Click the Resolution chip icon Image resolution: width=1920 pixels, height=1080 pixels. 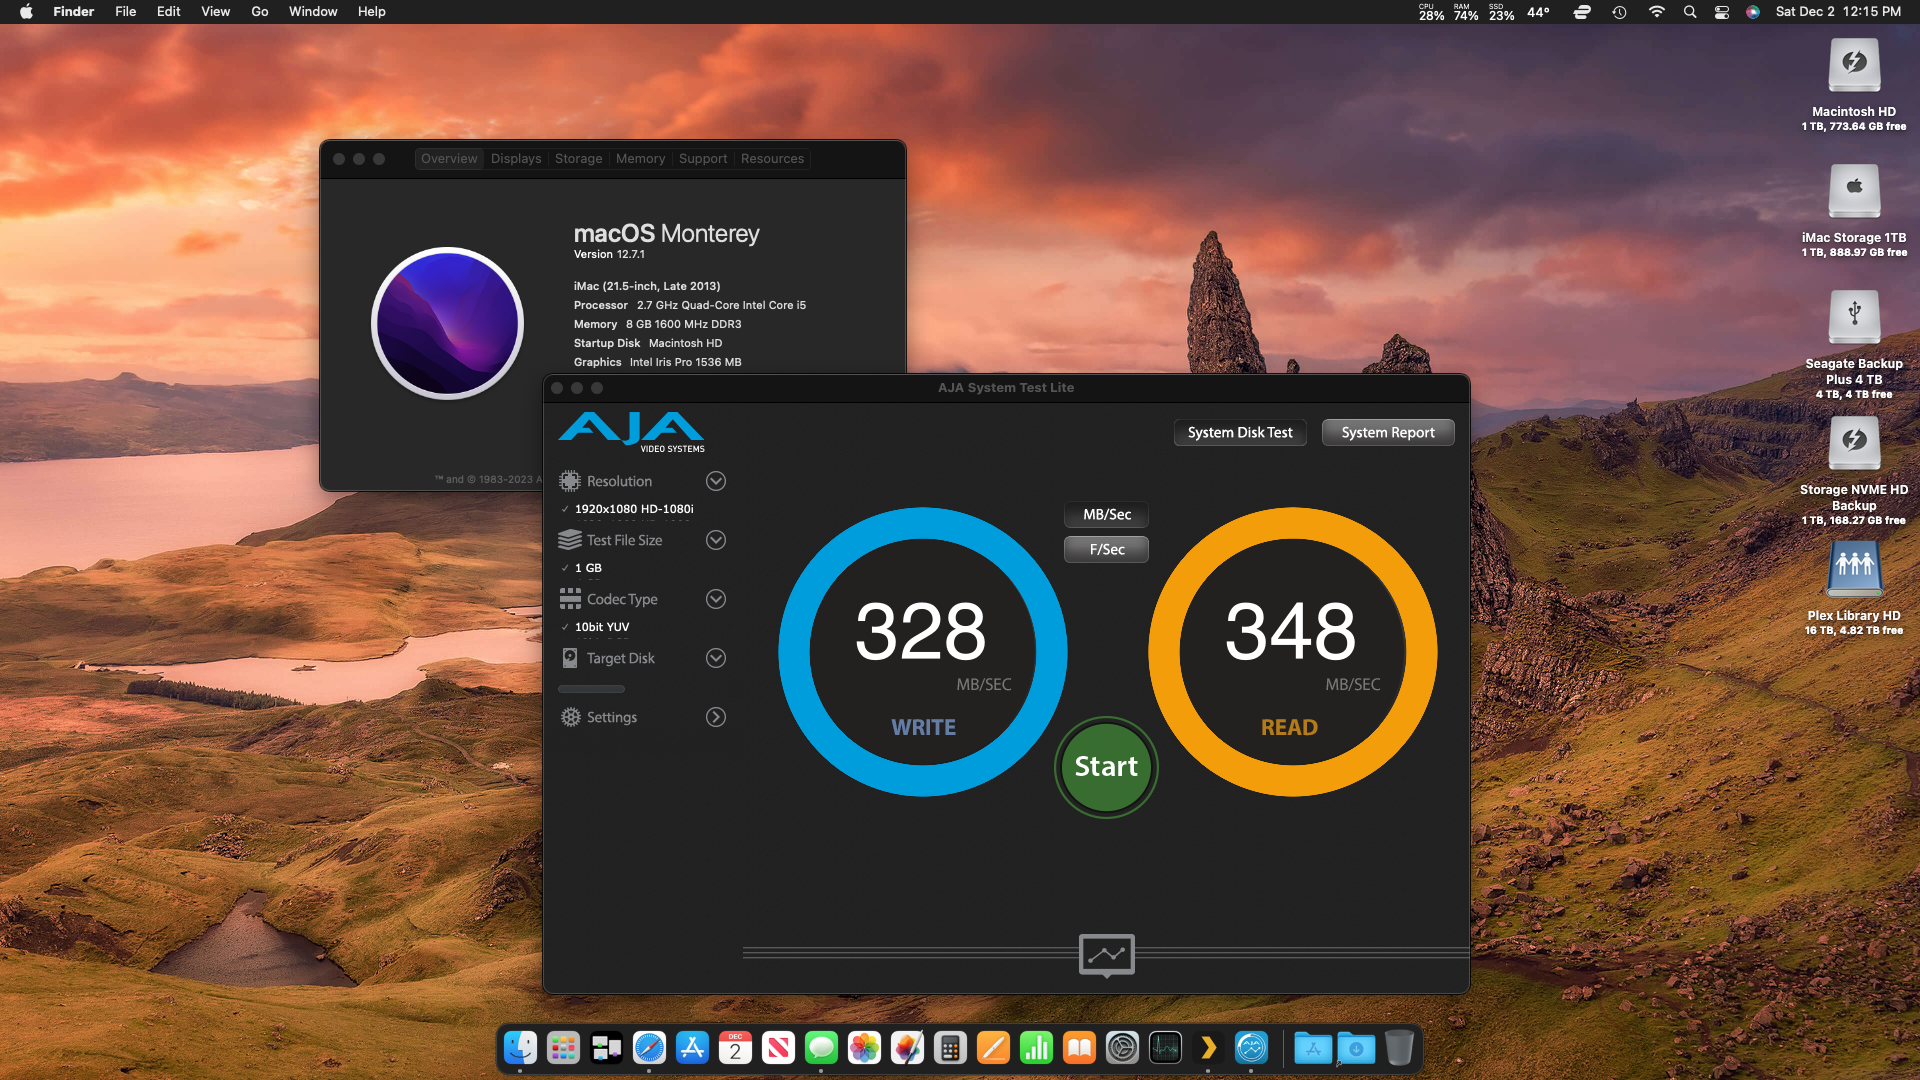[x=570, y=481]
